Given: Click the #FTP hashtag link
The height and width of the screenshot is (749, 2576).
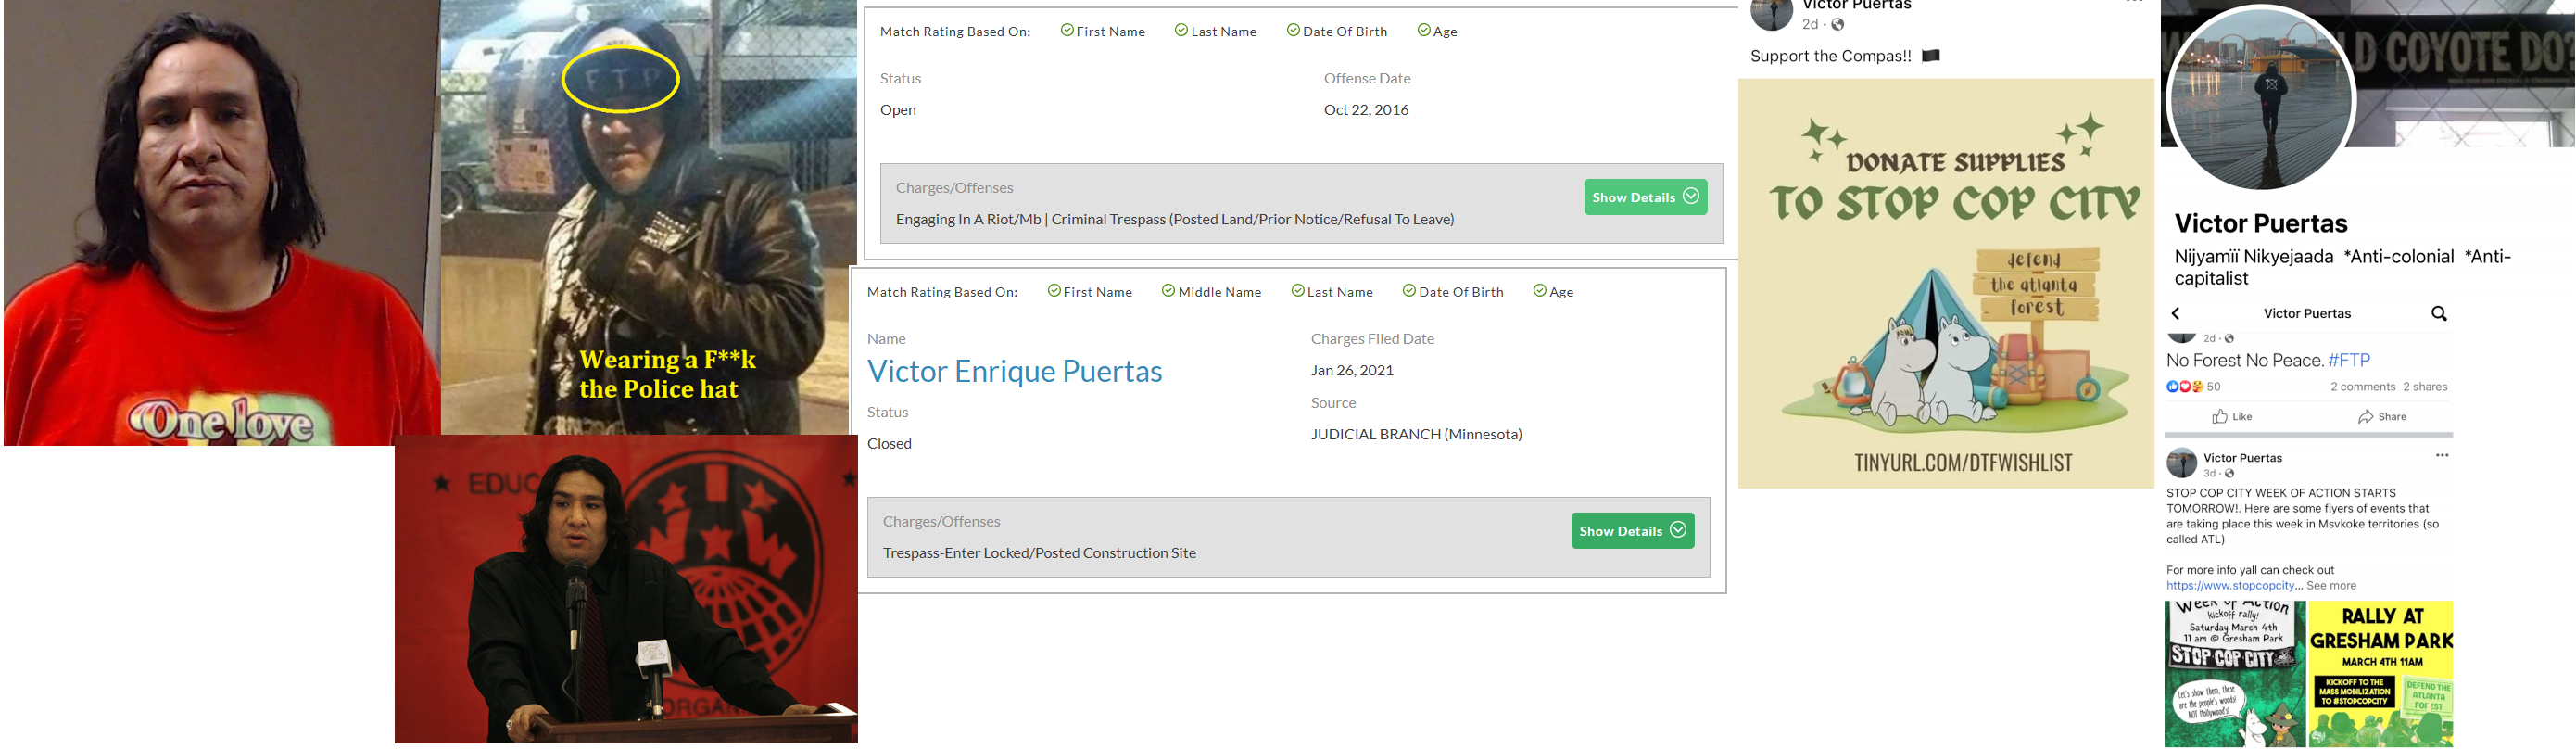Looking at the screenshot, I should pos(2349,361).
